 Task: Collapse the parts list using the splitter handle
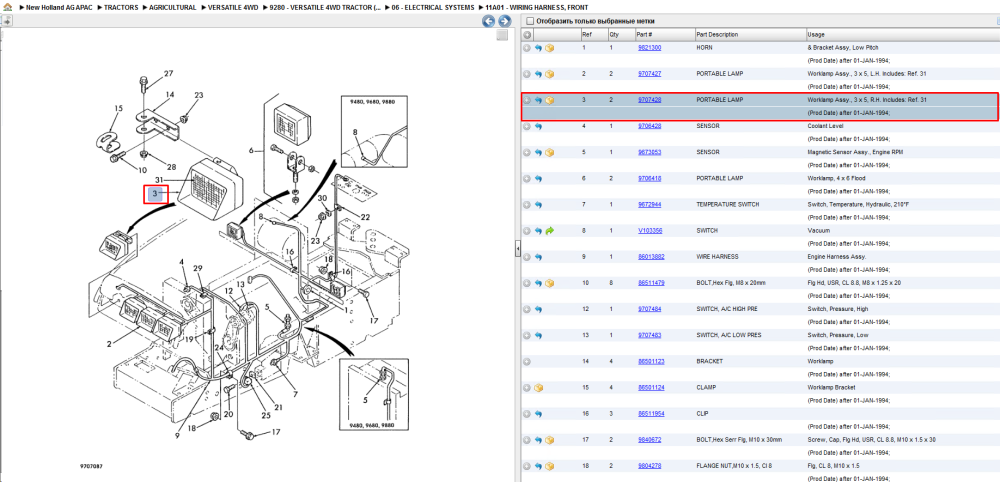(518, 249)
